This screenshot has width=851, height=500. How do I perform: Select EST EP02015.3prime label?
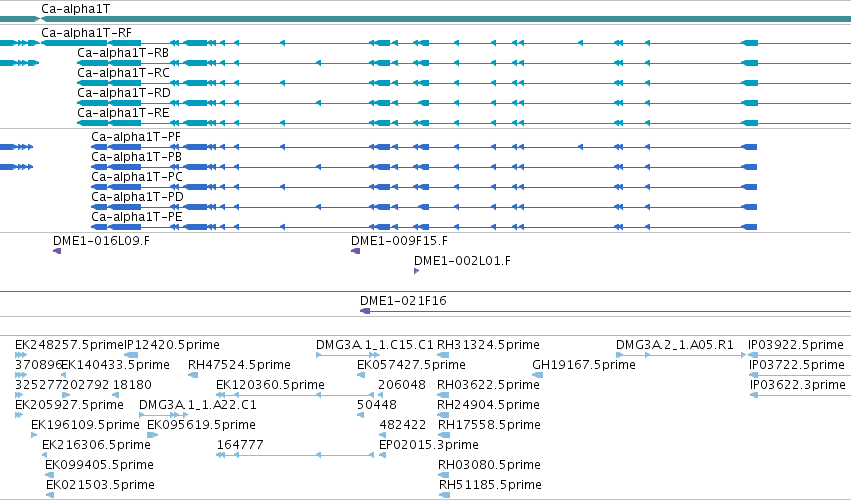[429, 445]
